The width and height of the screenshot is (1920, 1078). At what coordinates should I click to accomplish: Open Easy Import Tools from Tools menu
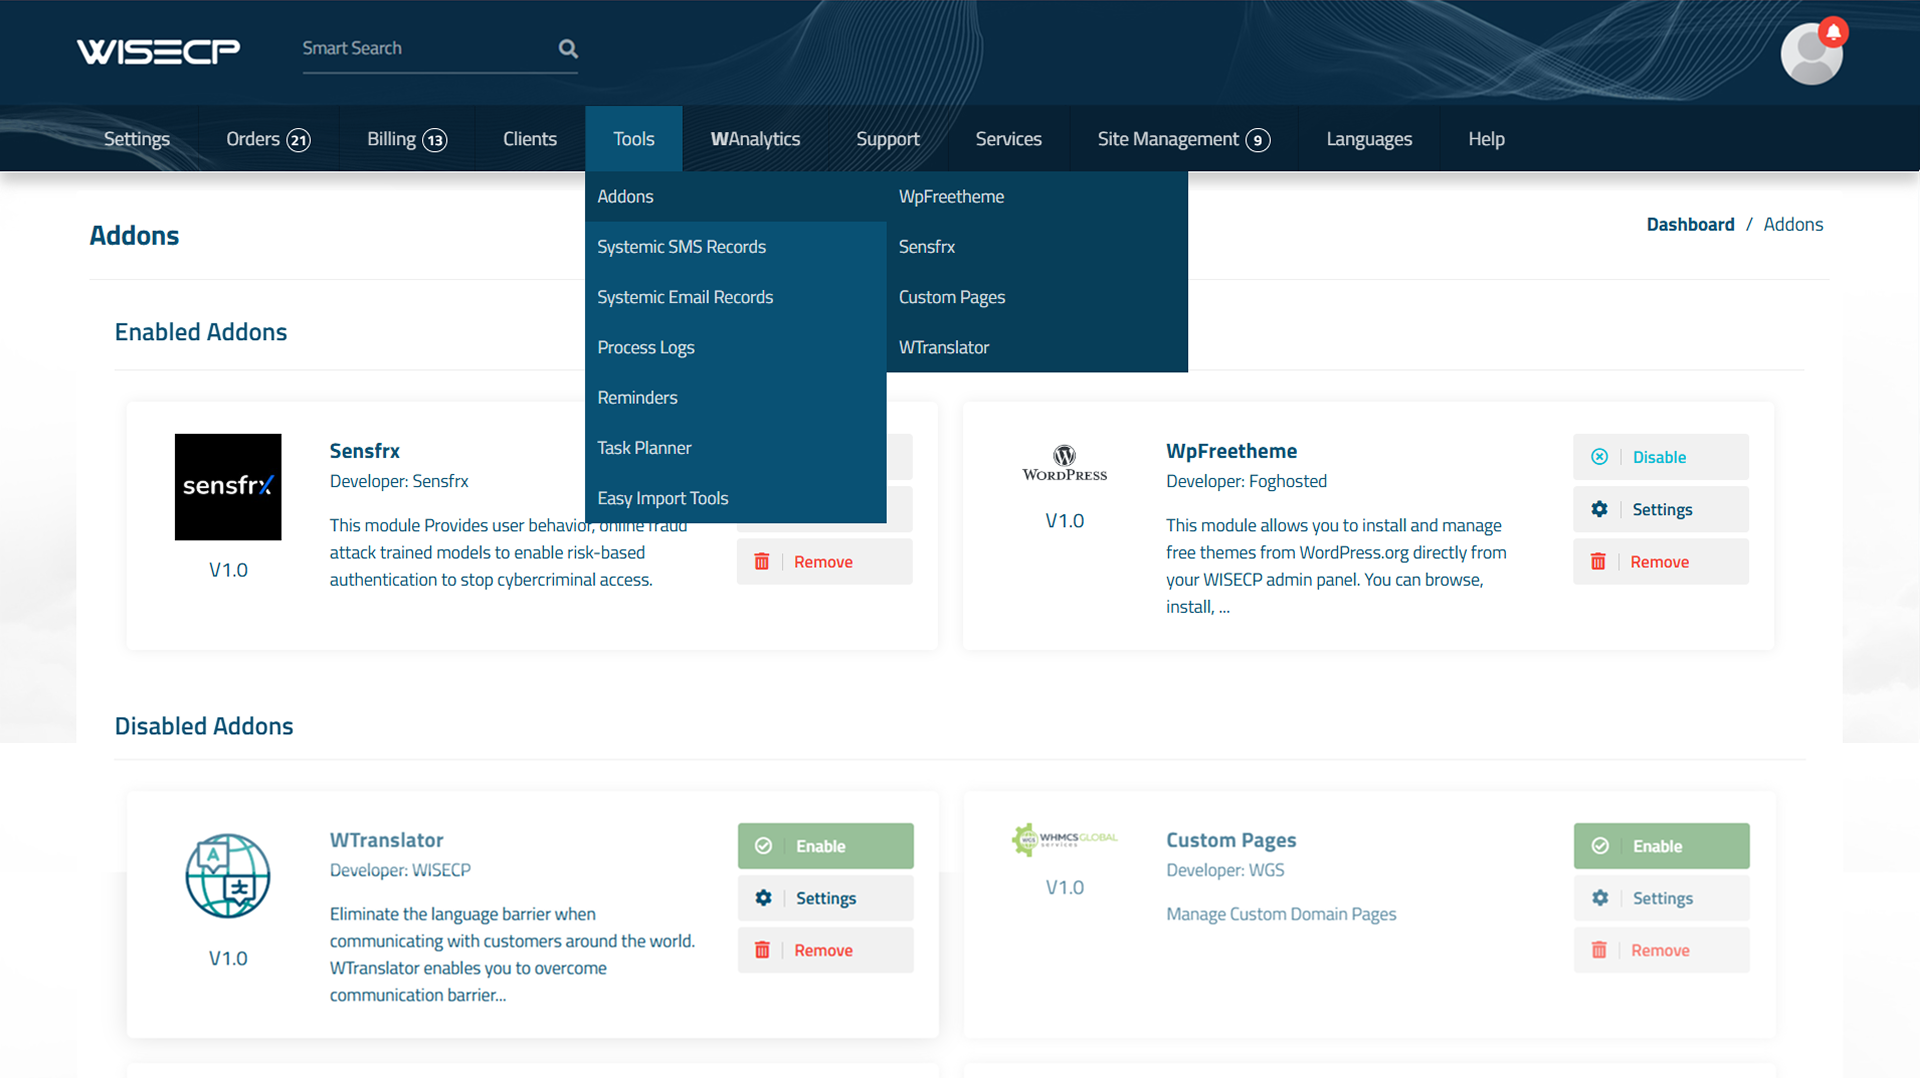pos(736,498)
